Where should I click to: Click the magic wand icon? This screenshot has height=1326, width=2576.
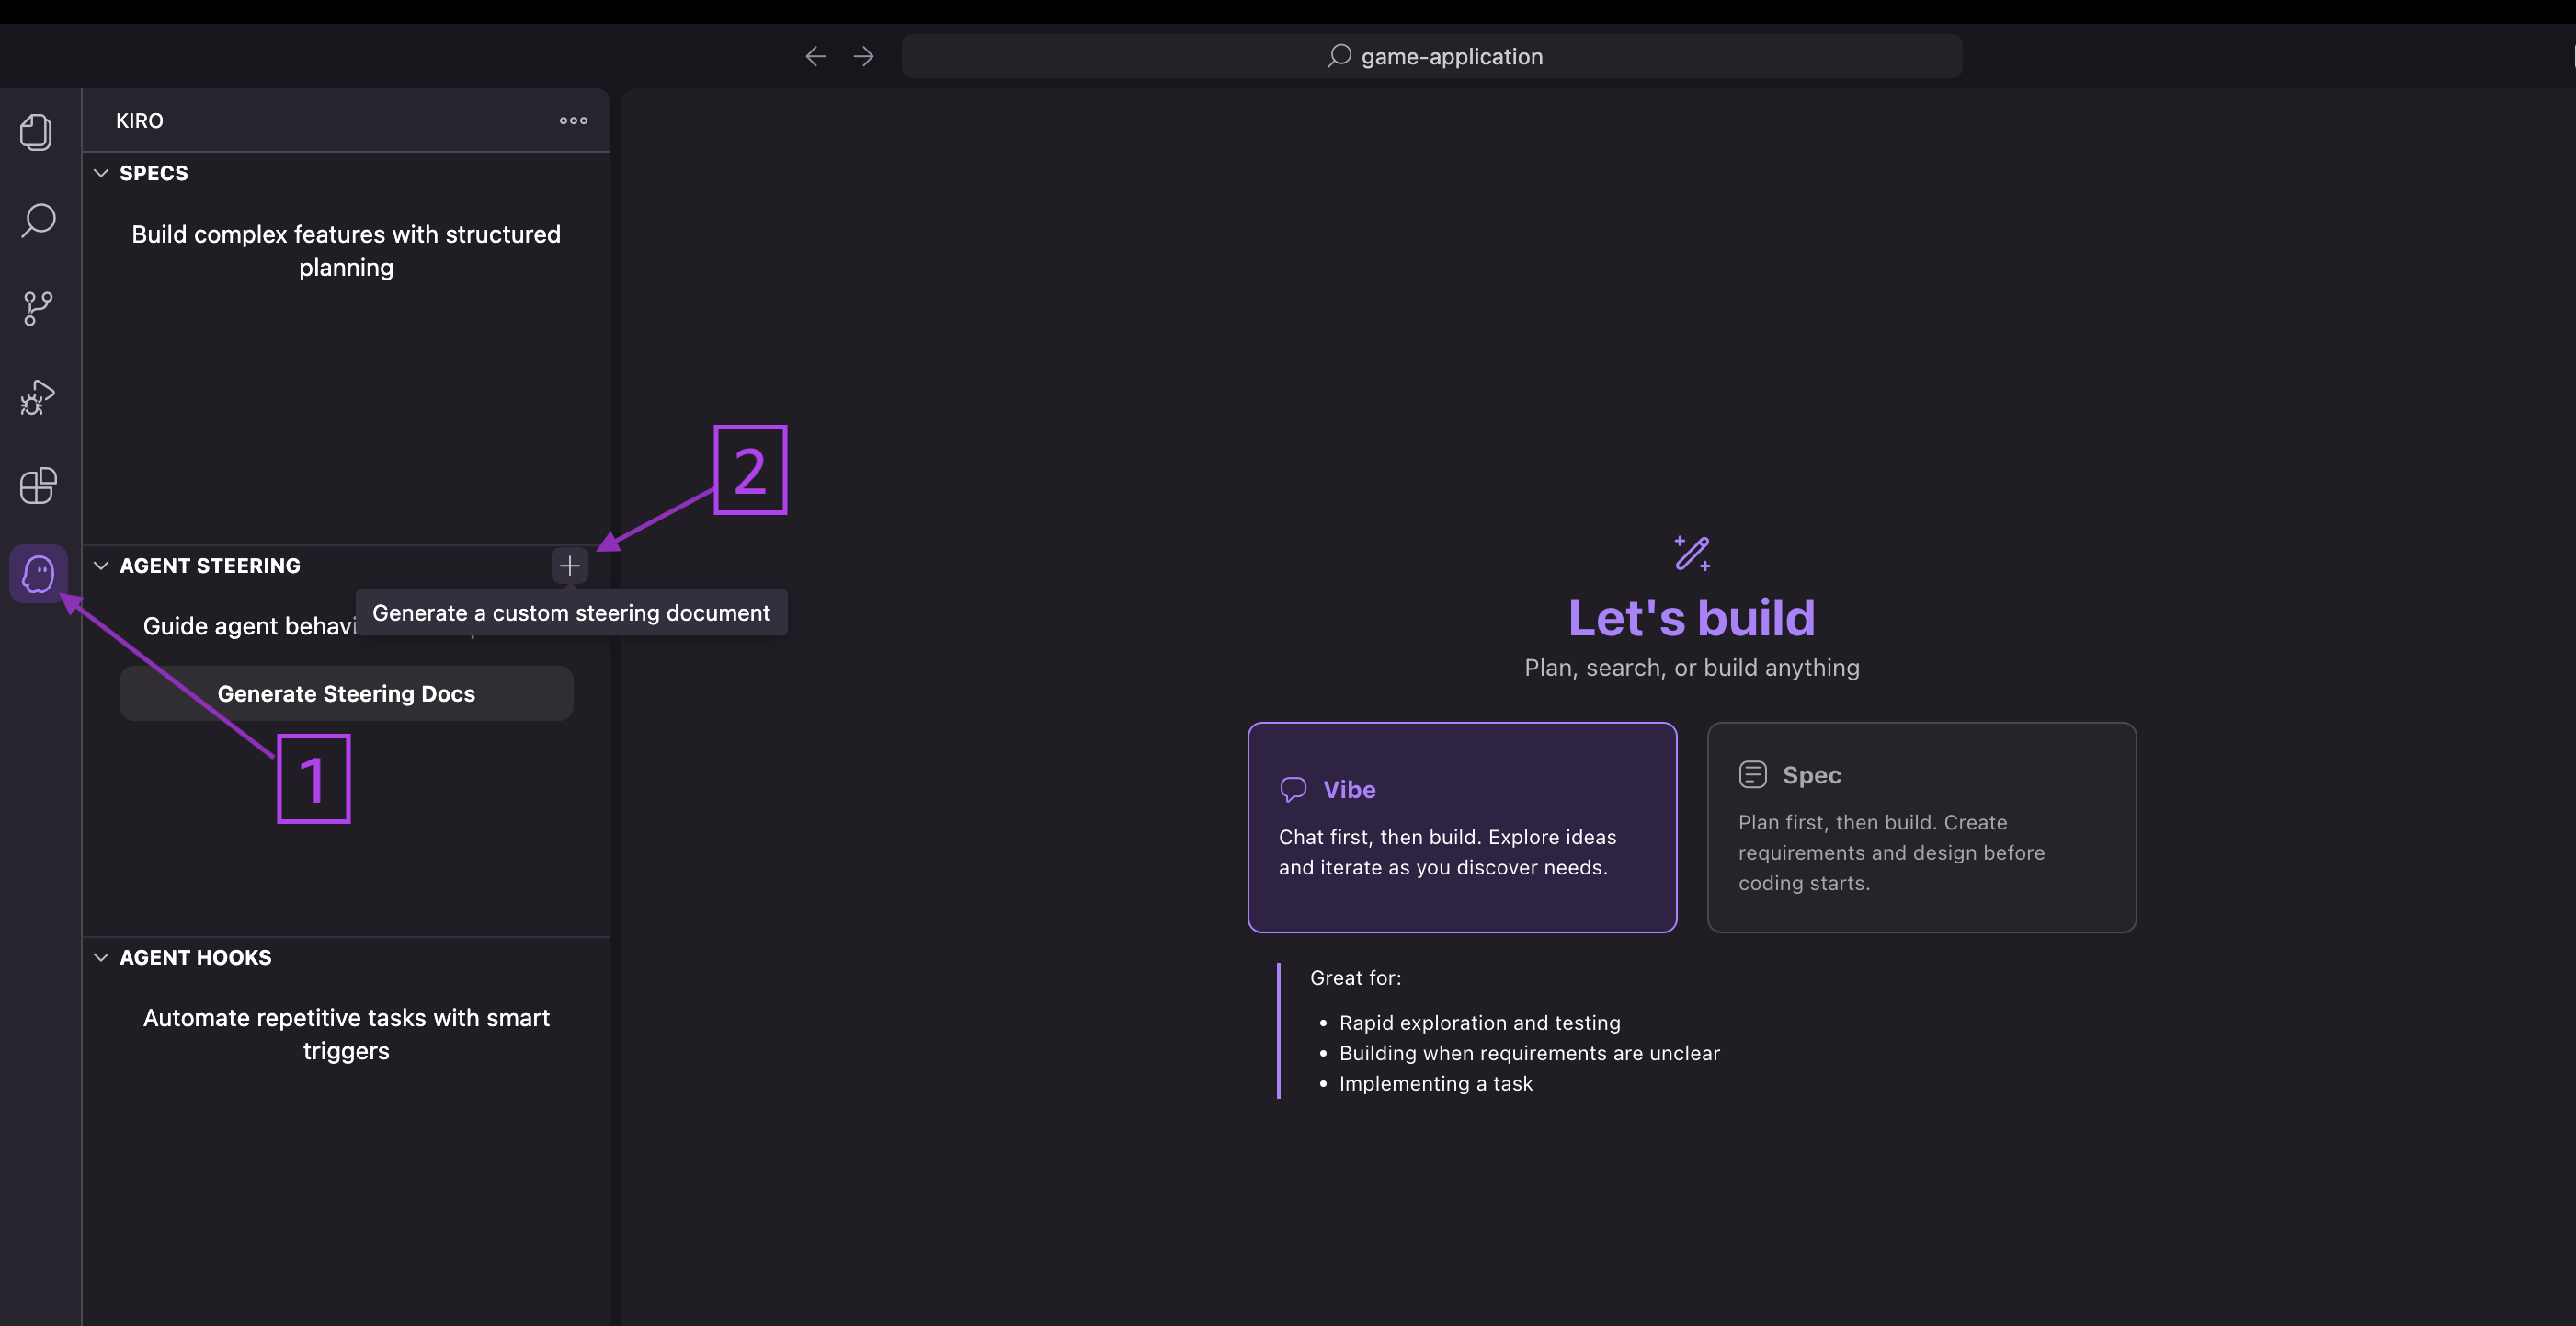[1692, 553]
